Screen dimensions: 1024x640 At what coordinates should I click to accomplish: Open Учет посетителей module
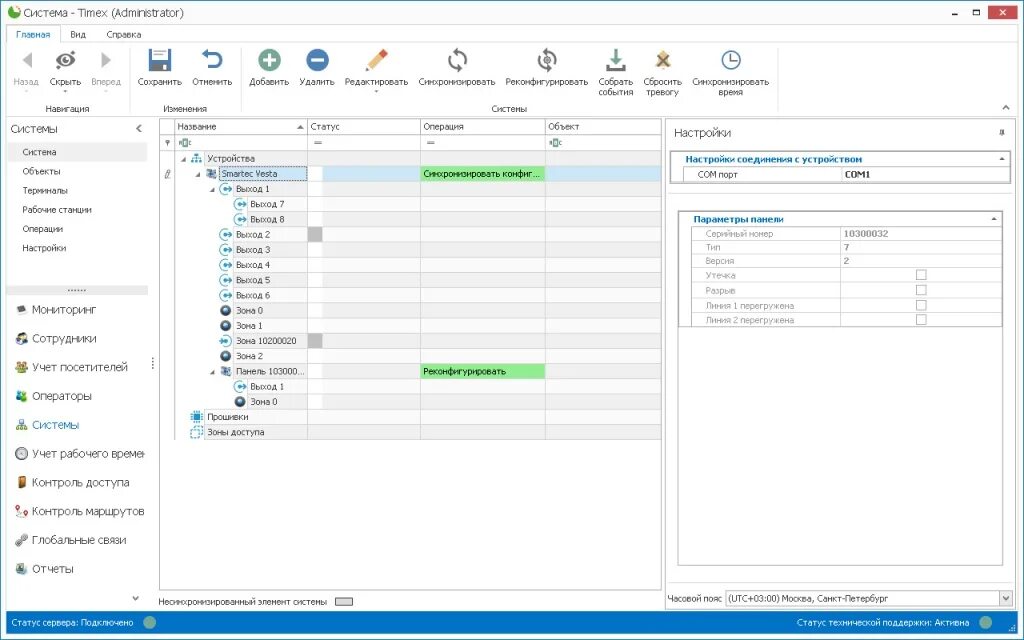pos(80,367)
